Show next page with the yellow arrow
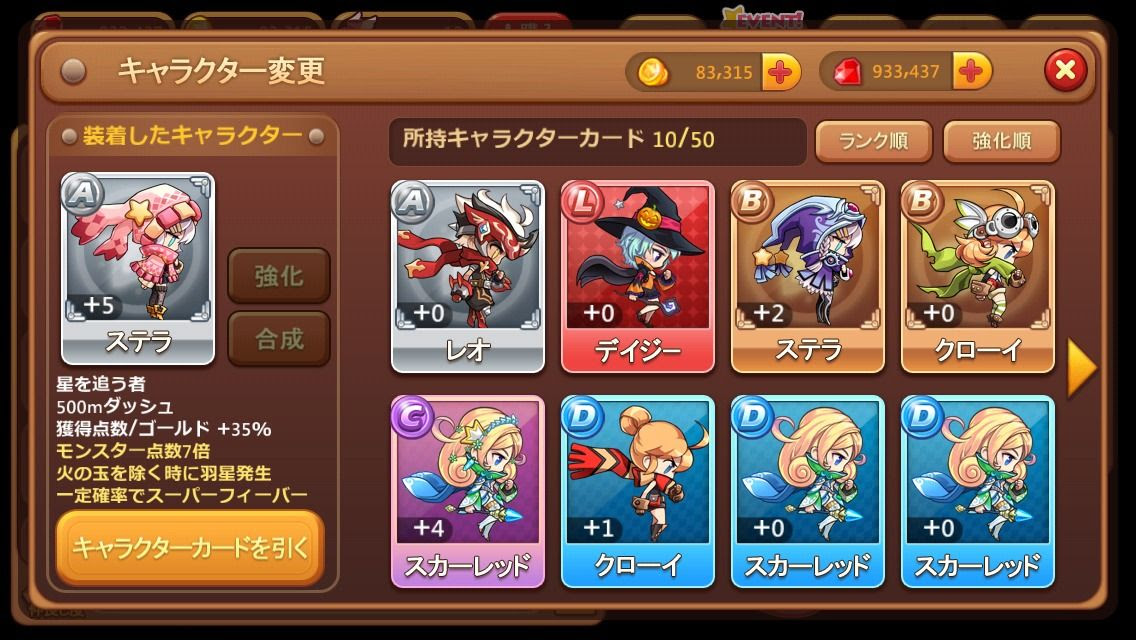 pos(1082,368)
